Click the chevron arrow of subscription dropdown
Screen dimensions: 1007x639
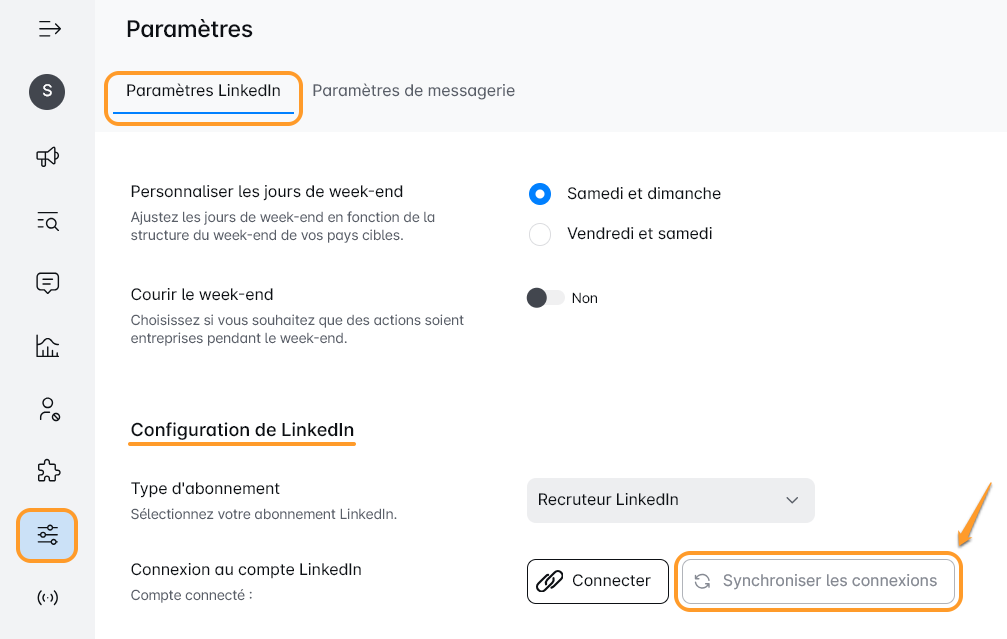(792, 500)
